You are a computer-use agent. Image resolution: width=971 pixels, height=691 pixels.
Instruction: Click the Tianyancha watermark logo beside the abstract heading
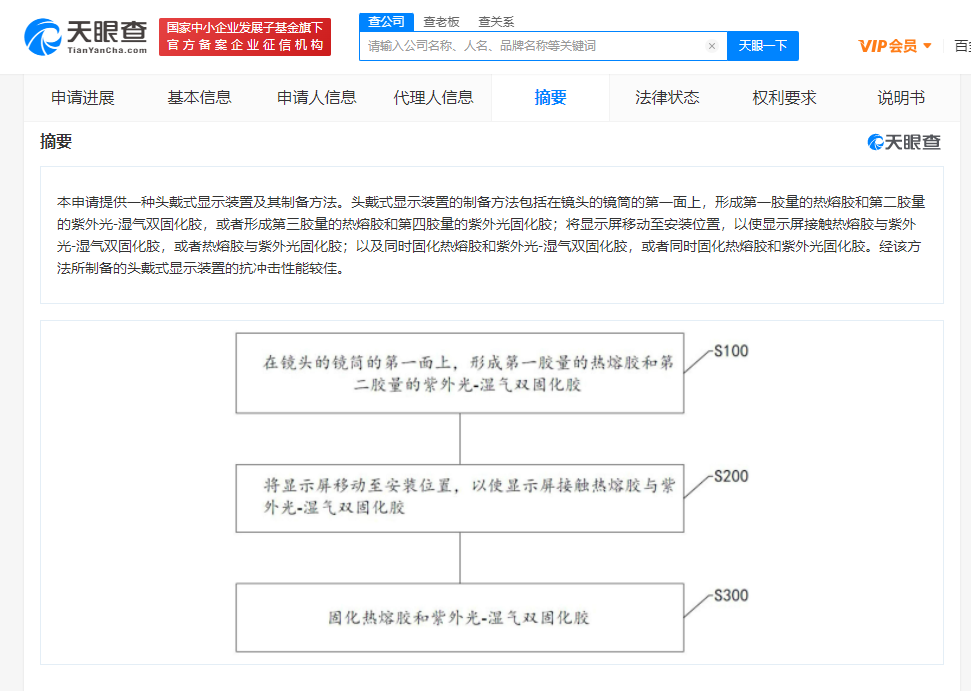[904, 142]
